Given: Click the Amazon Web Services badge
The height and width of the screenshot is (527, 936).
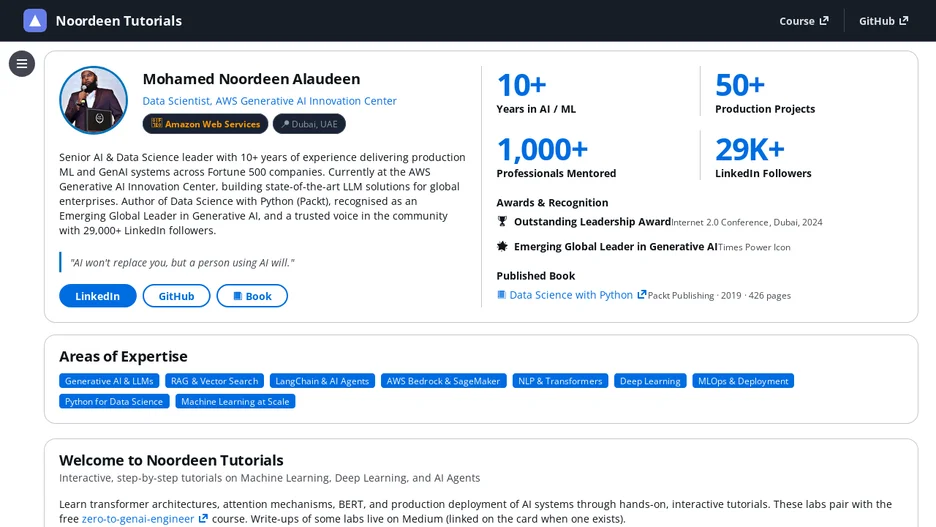Looking at the screenshot, I should (205, 124).
